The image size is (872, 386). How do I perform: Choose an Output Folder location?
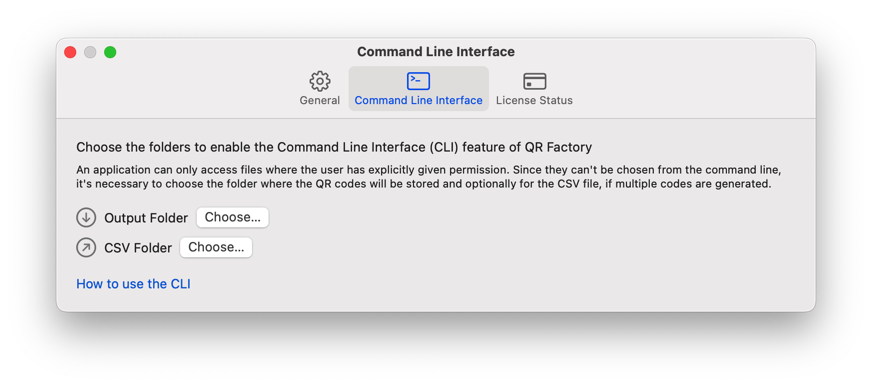coord(232,217)
